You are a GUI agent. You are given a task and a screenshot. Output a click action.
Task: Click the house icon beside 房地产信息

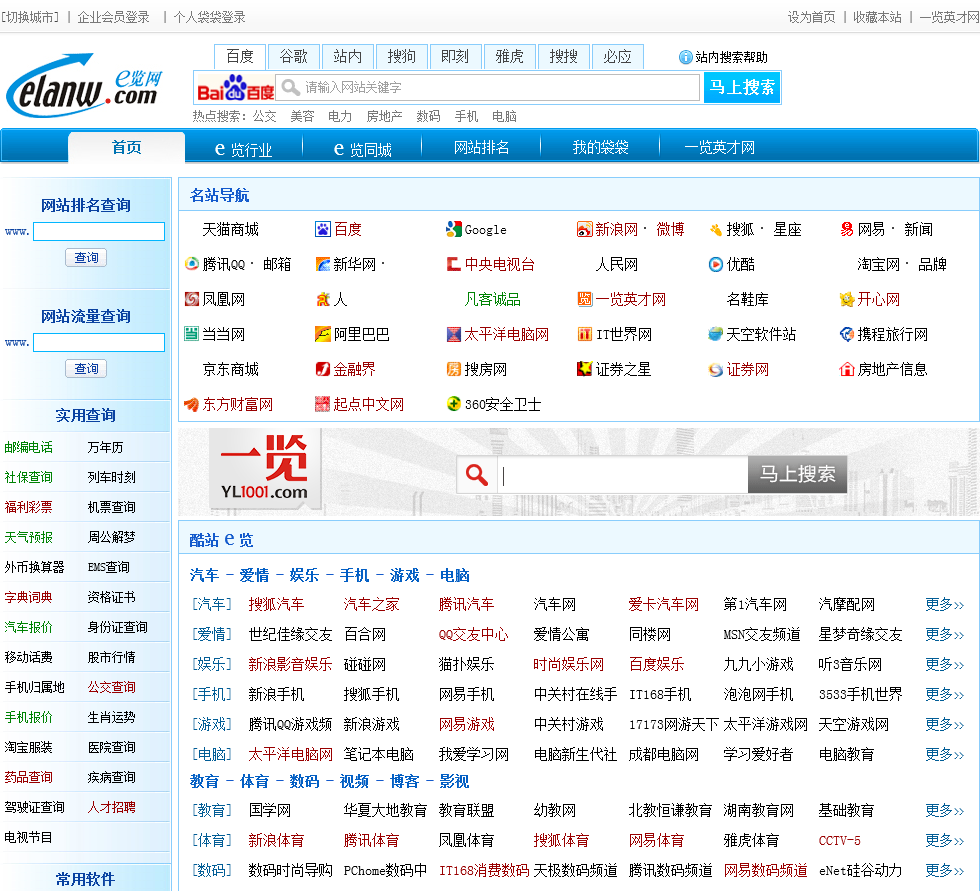(x=847, y=369)
